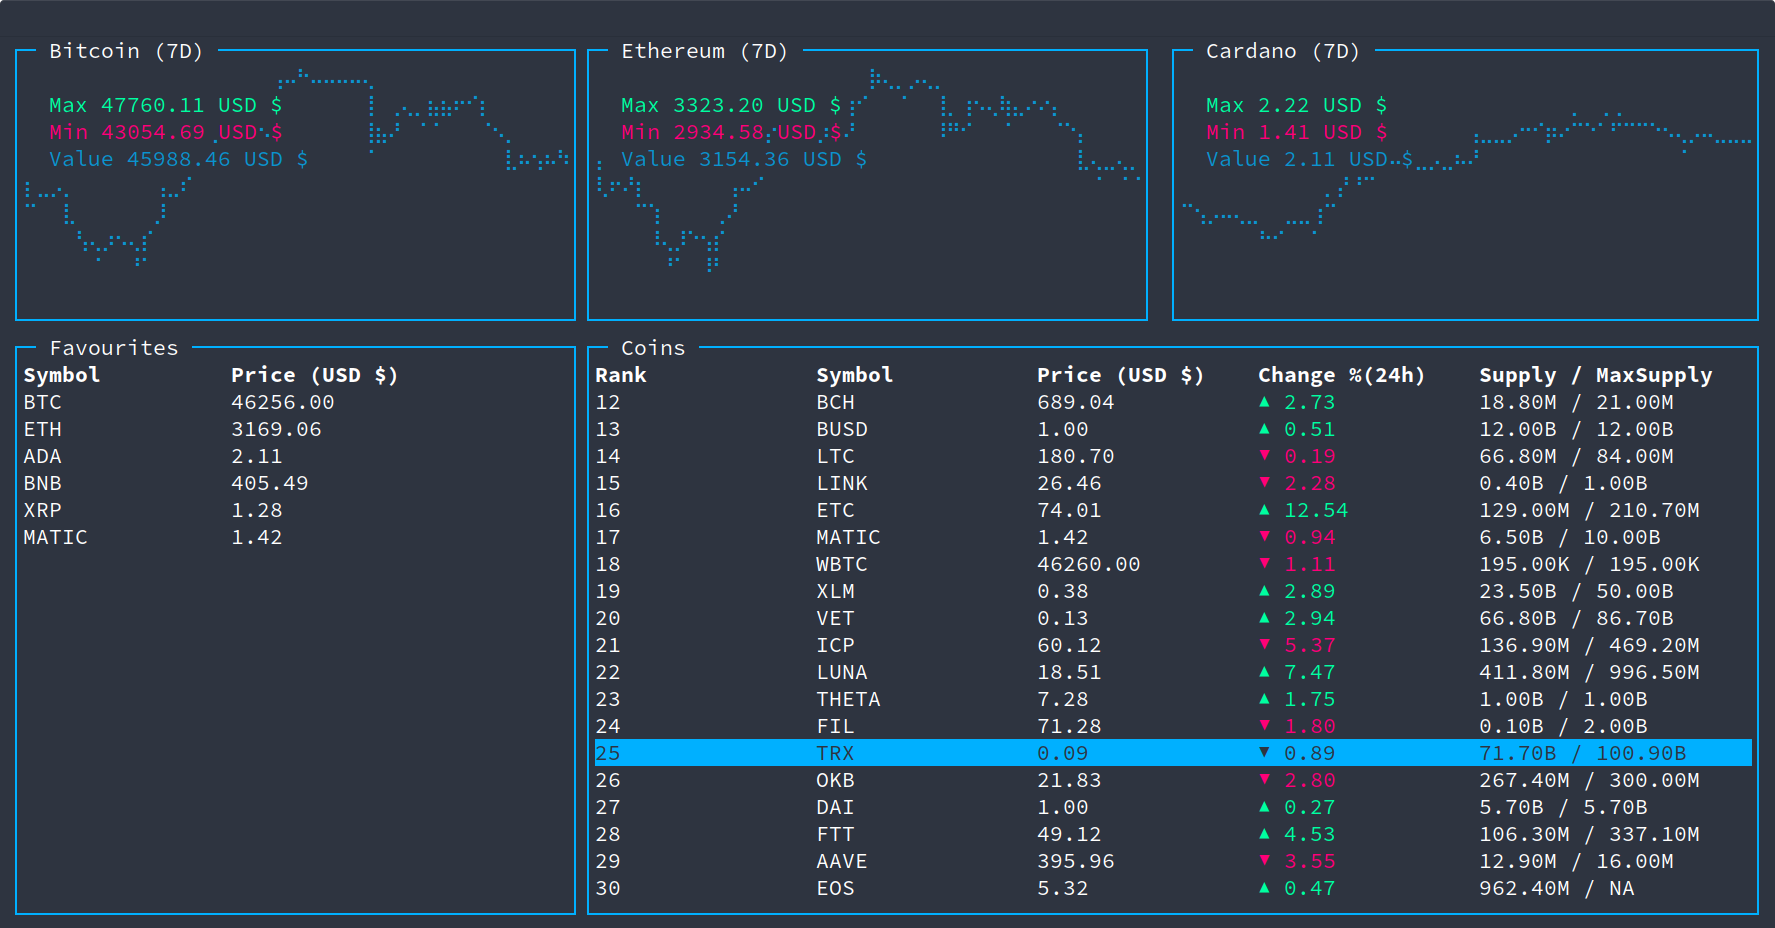1775x928 pixels.
Task: Click the green up arrow in EOS row
Action: point(1264,888)
